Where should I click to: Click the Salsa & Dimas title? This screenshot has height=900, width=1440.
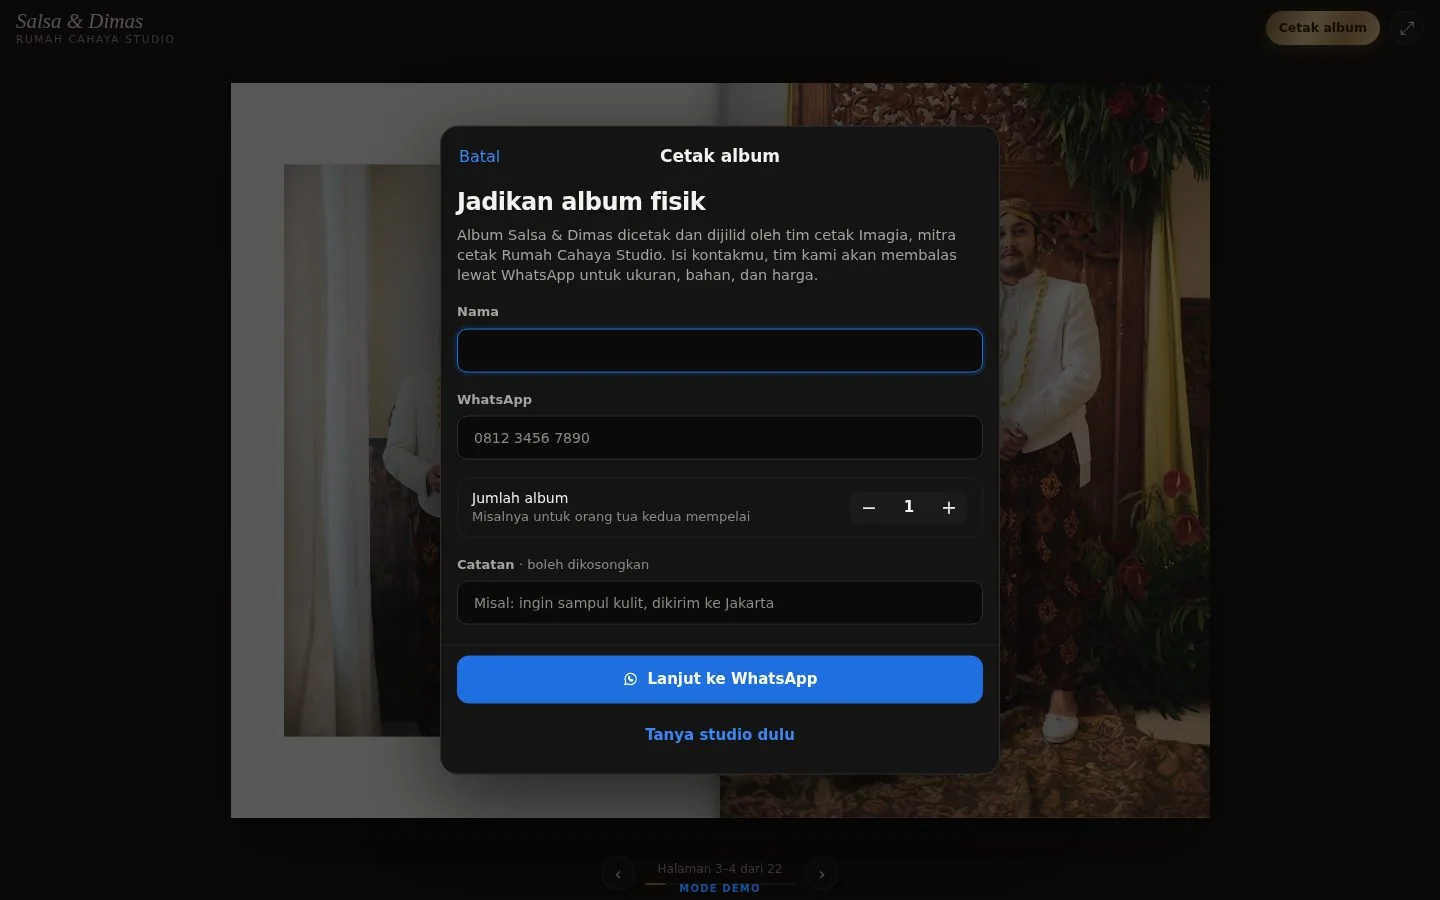(79, 21)
